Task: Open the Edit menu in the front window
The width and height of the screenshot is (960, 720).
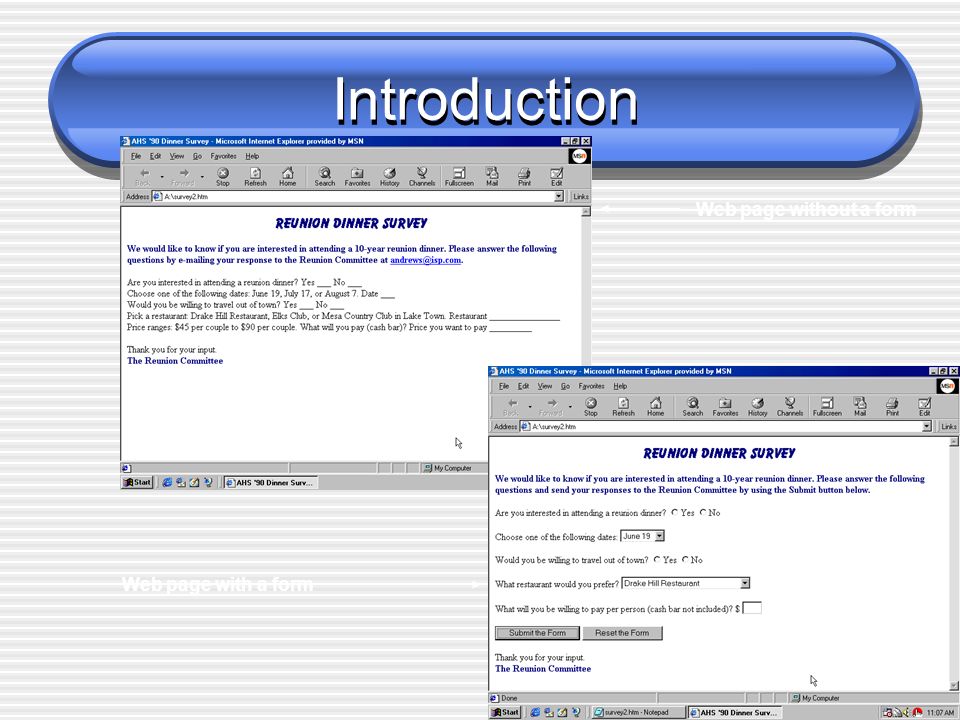Action: 523,386
